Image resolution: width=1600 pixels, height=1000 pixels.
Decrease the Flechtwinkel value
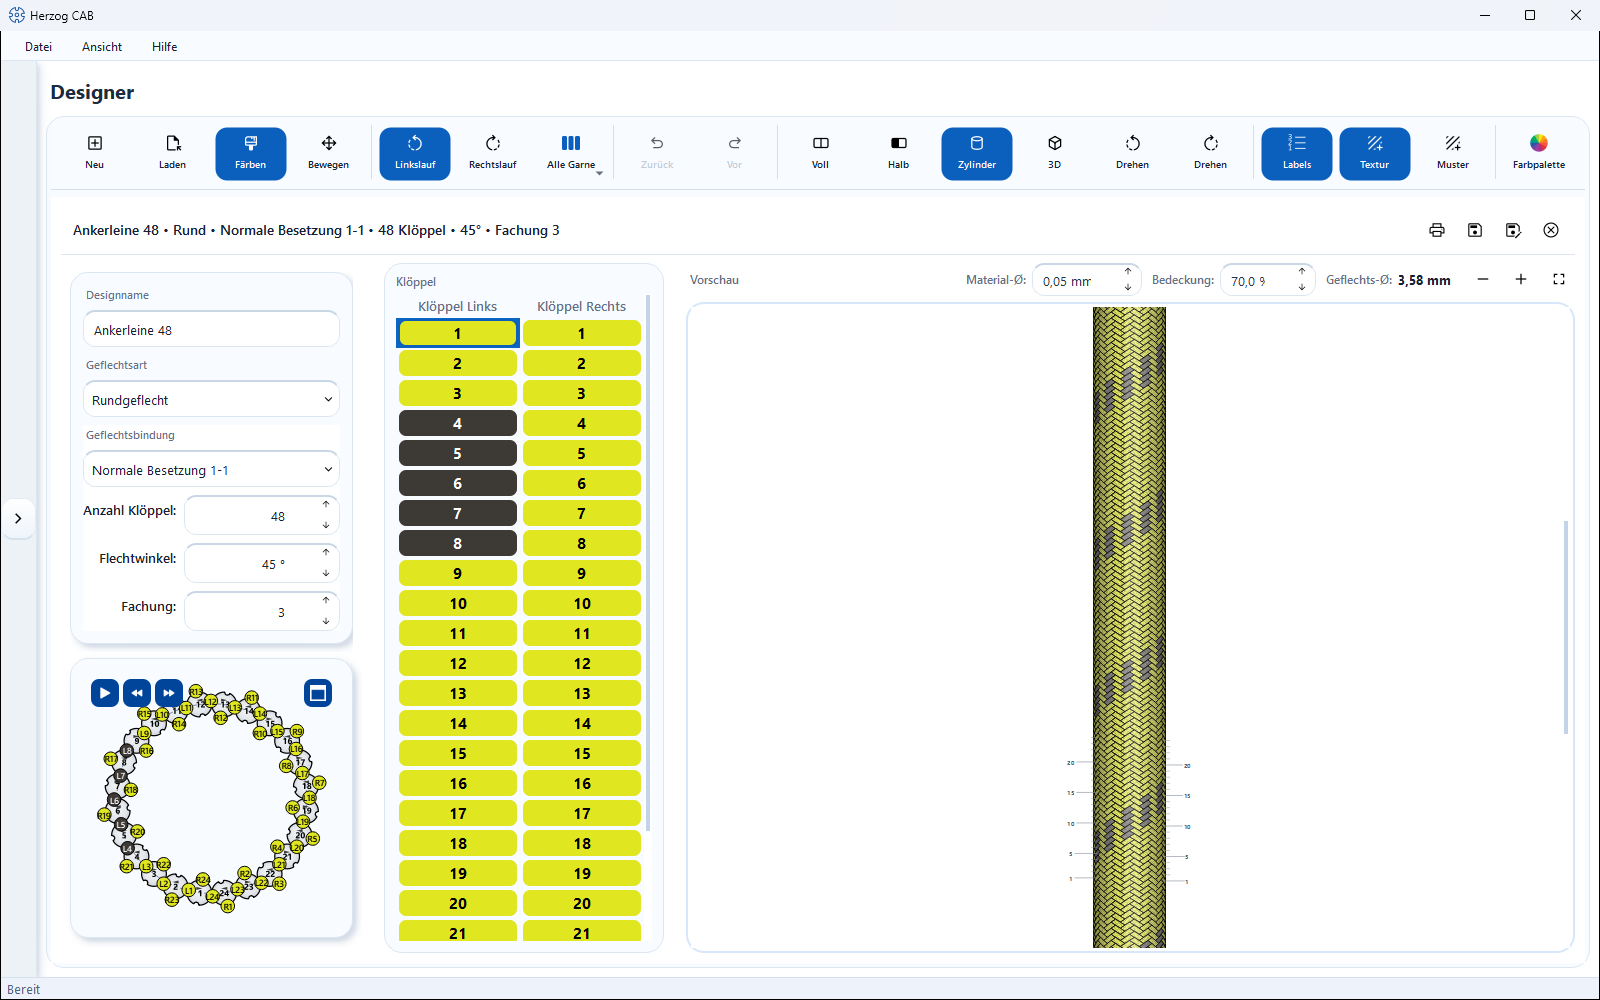point(326,573)
